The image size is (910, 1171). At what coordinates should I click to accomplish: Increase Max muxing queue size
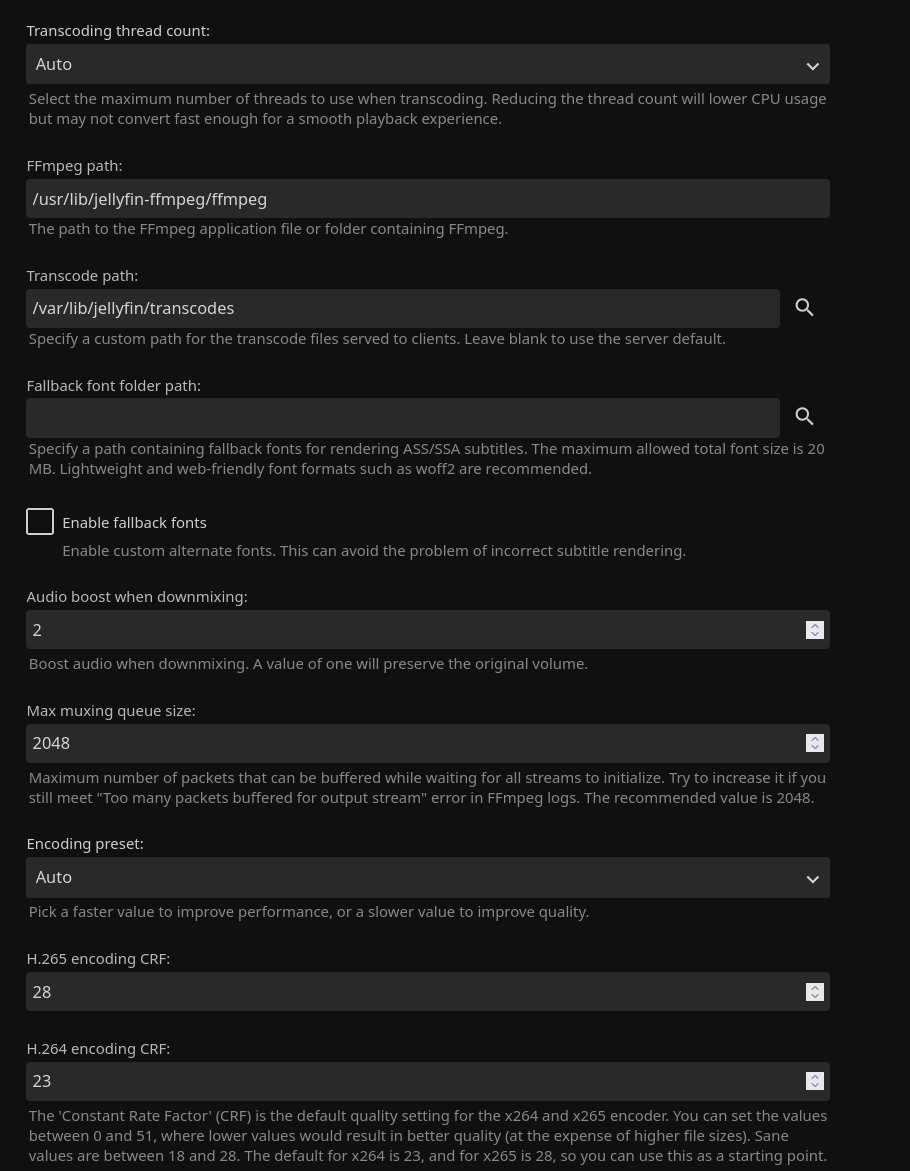(x=815, y=739)
